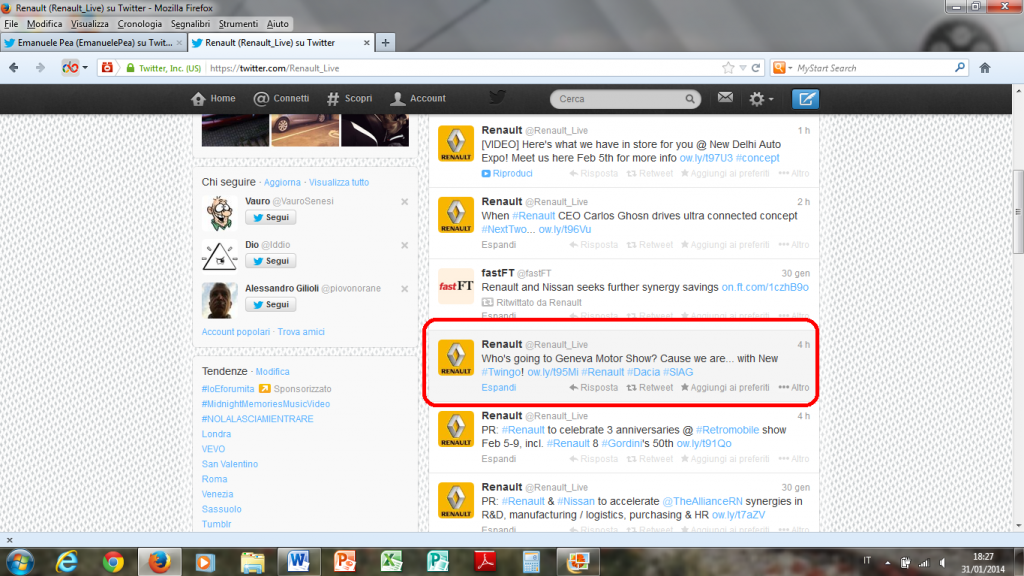
Task: Open Adobe Reader from the taskbar
Action: point(485,562)
